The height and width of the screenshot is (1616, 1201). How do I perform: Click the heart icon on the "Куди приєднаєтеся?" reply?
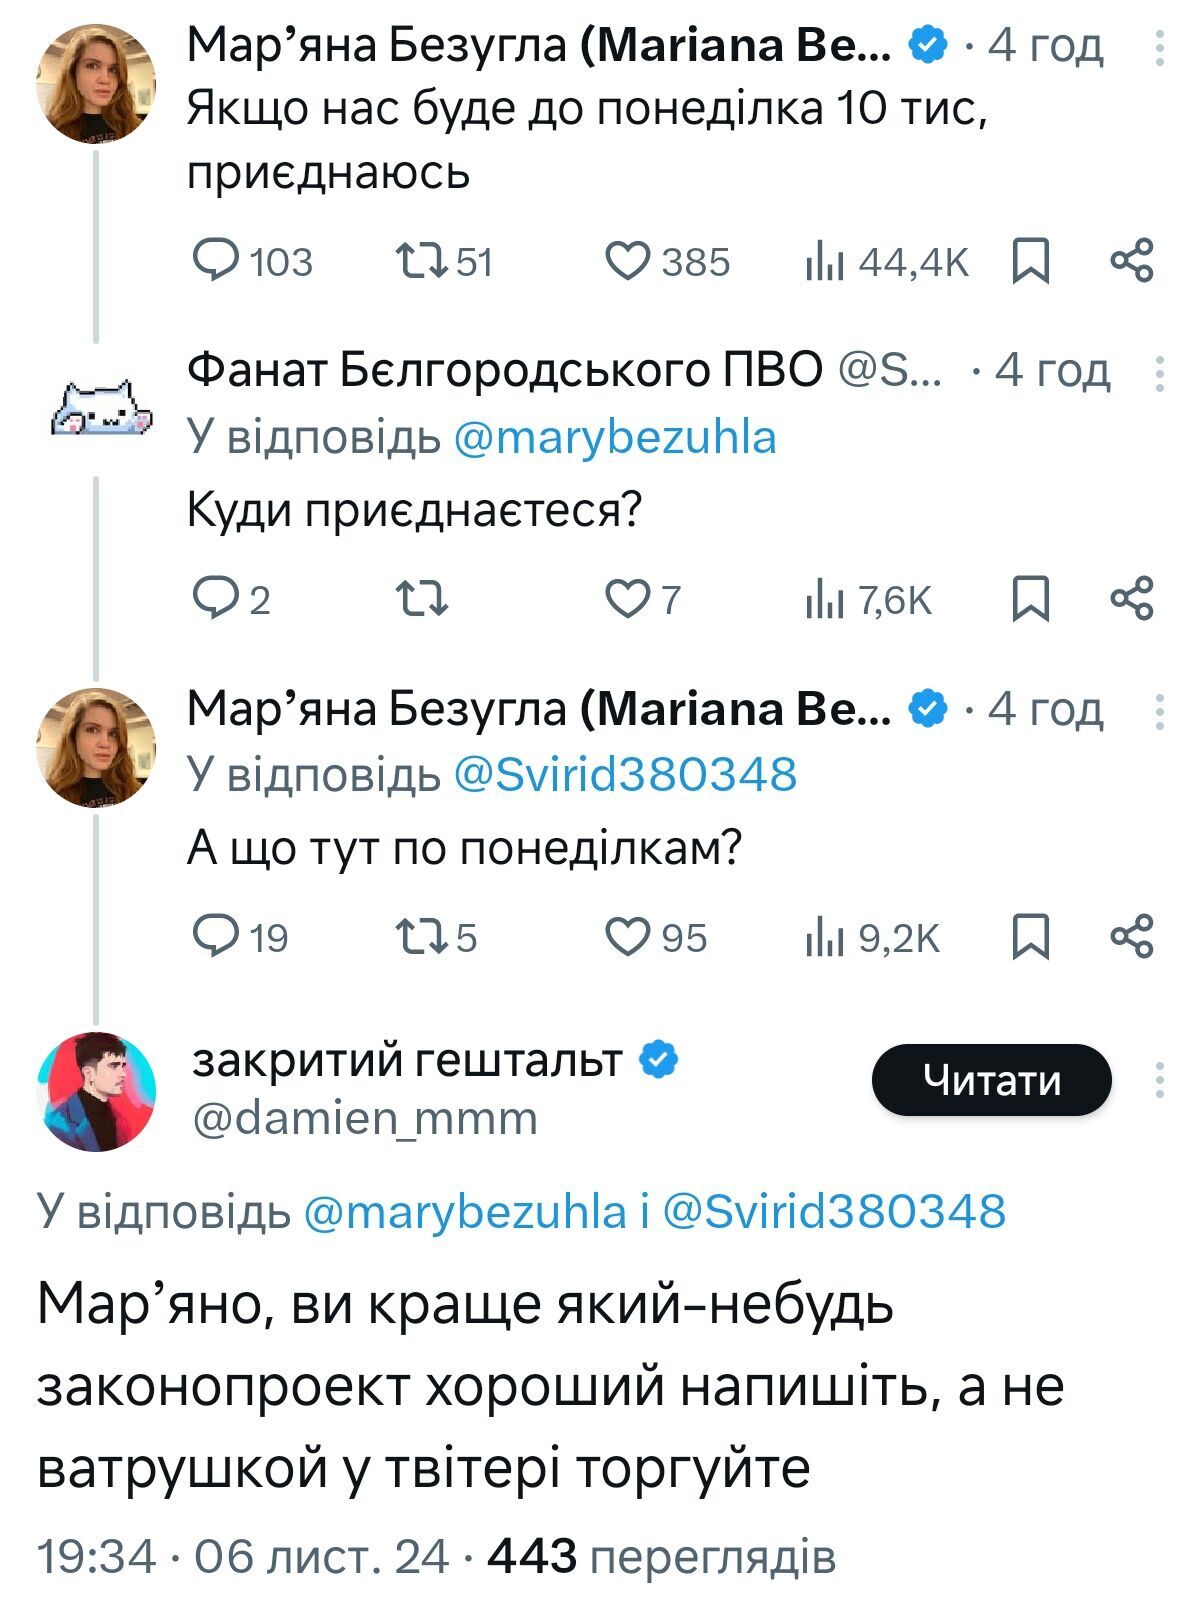pos(631,598)
